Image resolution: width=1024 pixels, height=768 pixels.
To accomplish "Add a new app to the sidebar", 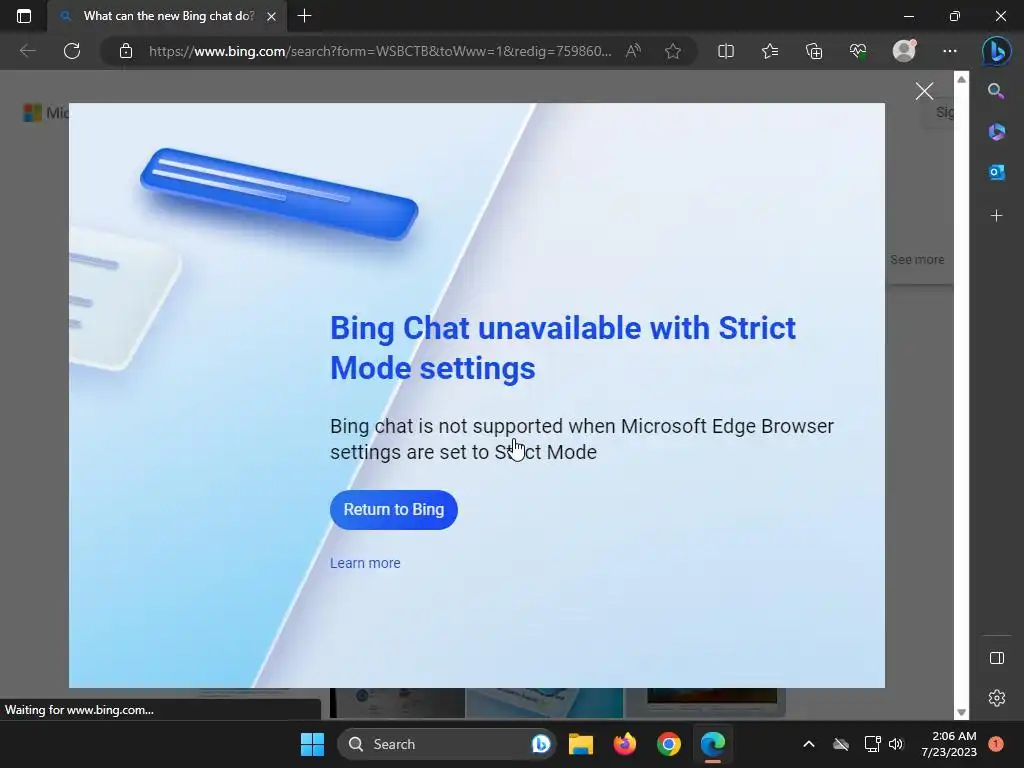I will tap(996, 216).
